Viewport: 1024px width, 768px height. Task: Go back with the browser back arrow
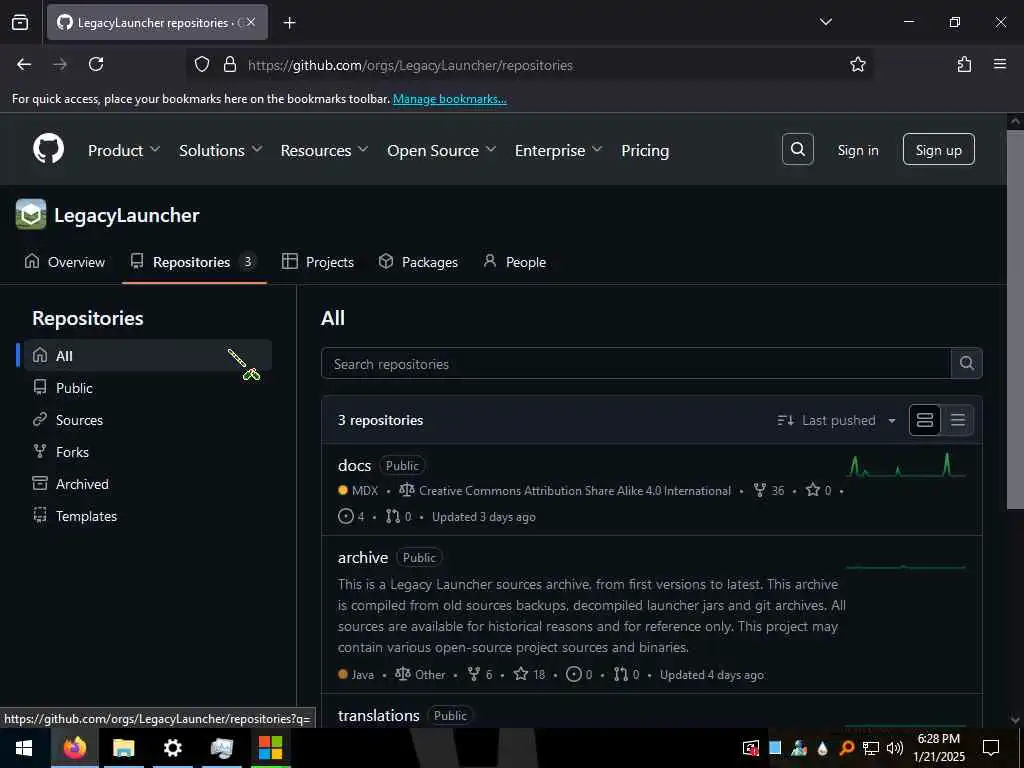coord(24,64)
